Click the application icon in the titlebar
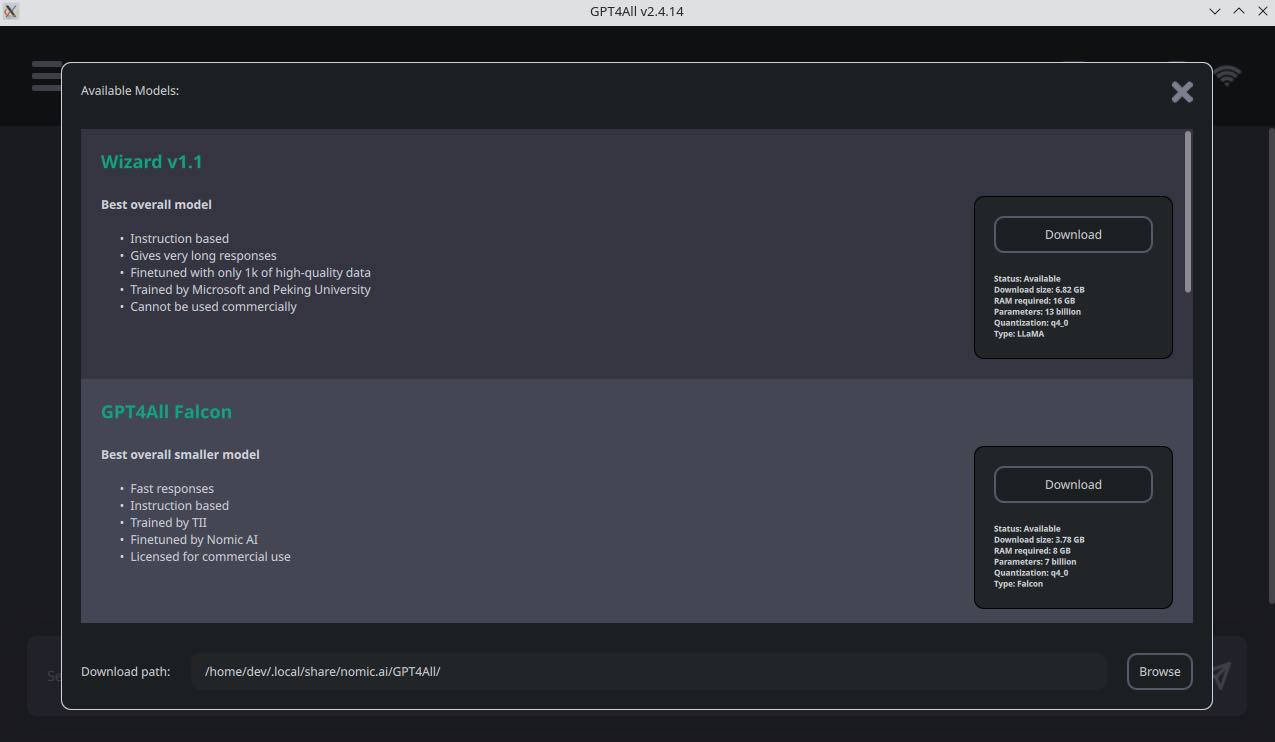This screenshot has width=1275, height=742. point(11,11)
